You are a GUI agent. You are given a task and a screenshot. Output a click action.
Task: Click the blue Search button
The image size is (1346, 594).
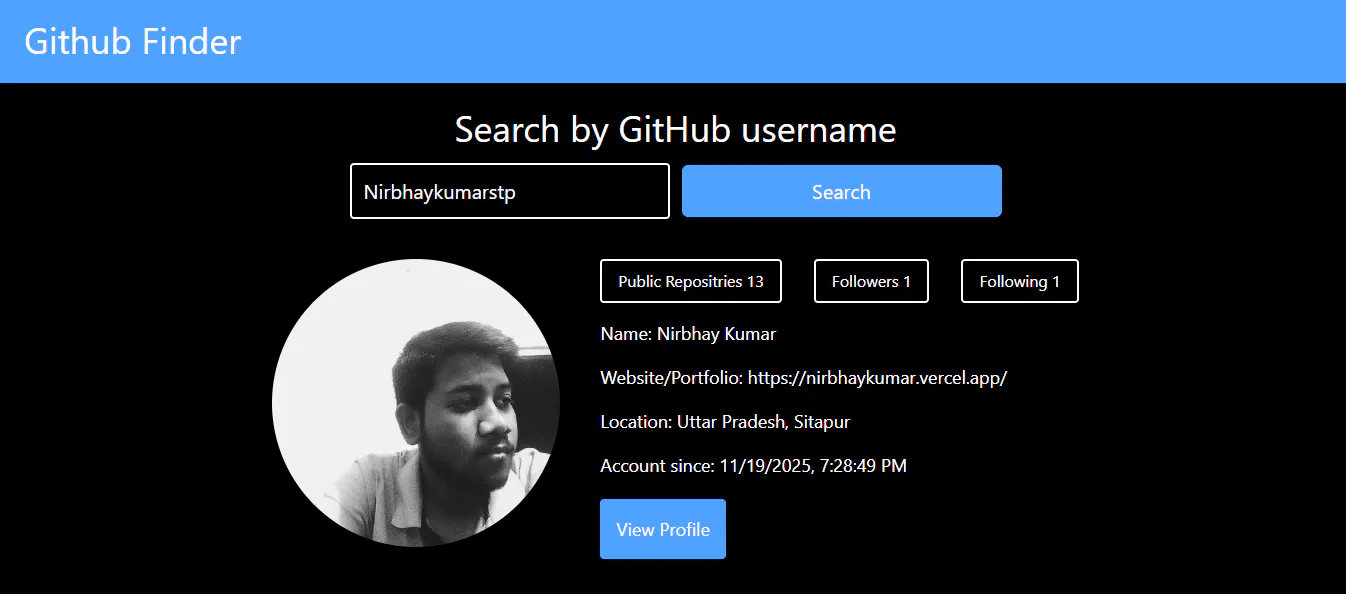pos(841,191)
